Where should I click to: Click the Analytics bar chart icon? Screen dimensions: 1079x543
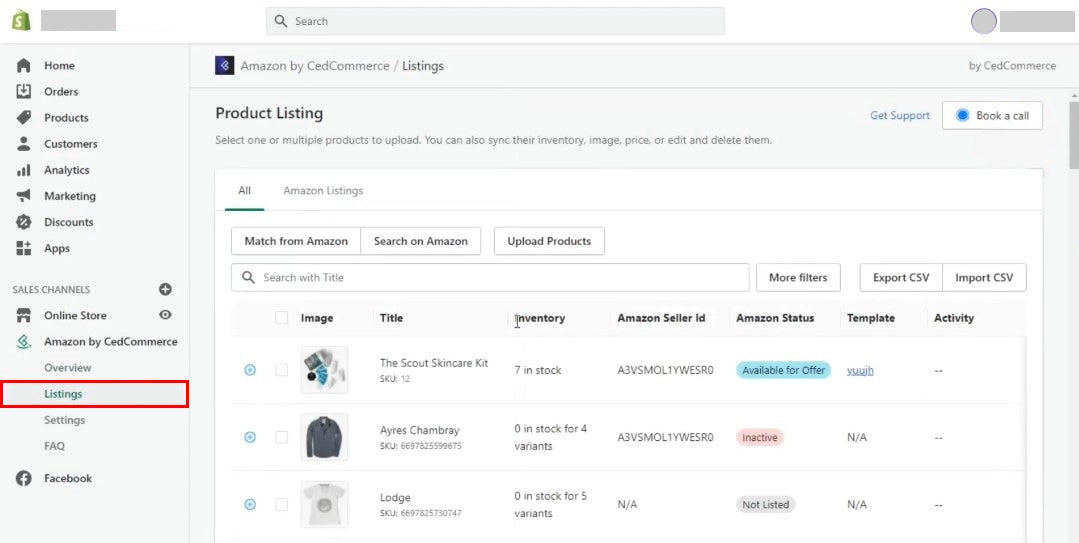pos(23,170)
